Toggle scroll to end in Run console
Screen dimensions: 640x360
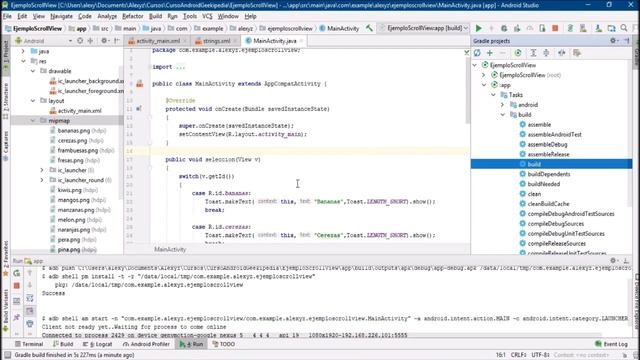pos(30,311)
